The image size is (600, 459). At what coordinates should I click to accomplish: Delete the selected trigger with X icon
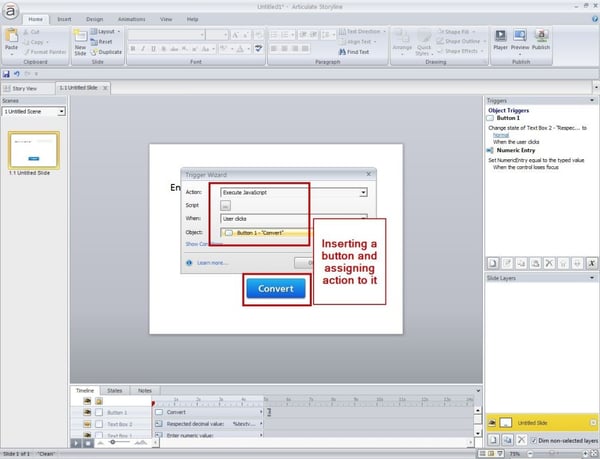point(549,263)
